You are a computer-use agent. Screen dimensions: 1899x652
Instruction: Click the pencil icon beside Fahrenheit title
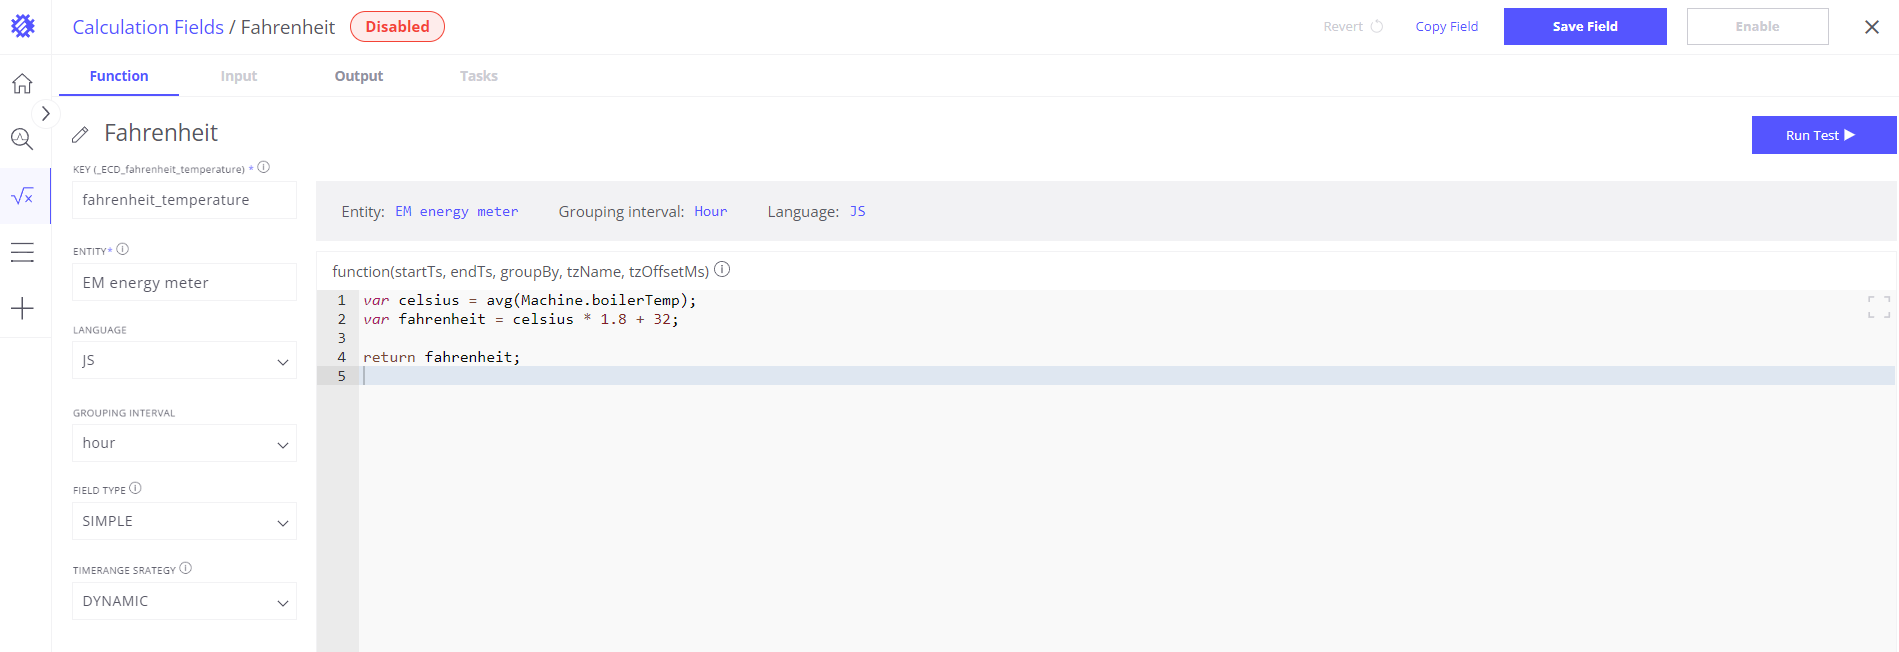[x=81, y=134]
